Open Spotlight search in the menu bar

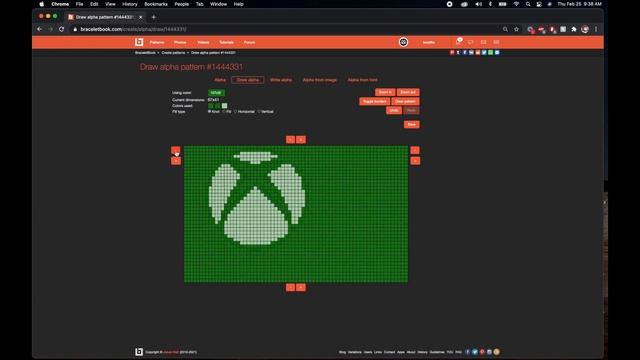click(528, 4)
